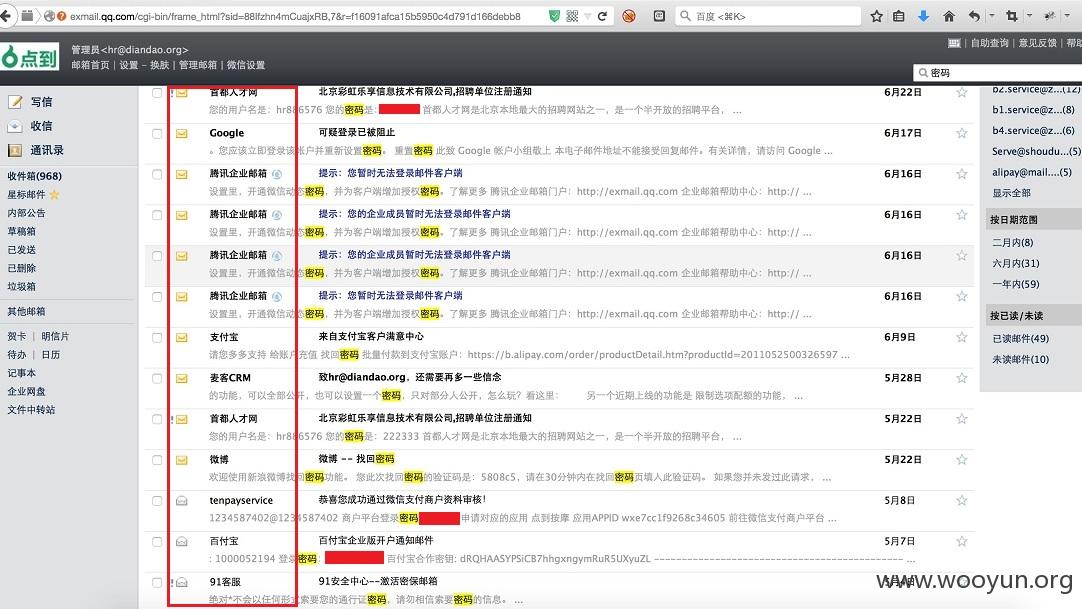Tick the checkbox for the tenpayservice email

[x=157, y=501]
